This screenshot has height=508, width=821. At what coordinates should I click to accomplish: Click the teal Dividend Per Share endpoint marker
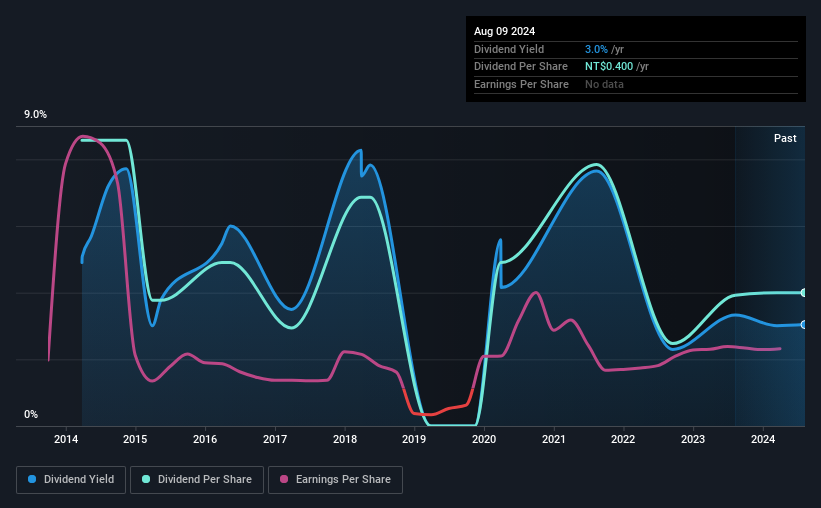[804, 293]
